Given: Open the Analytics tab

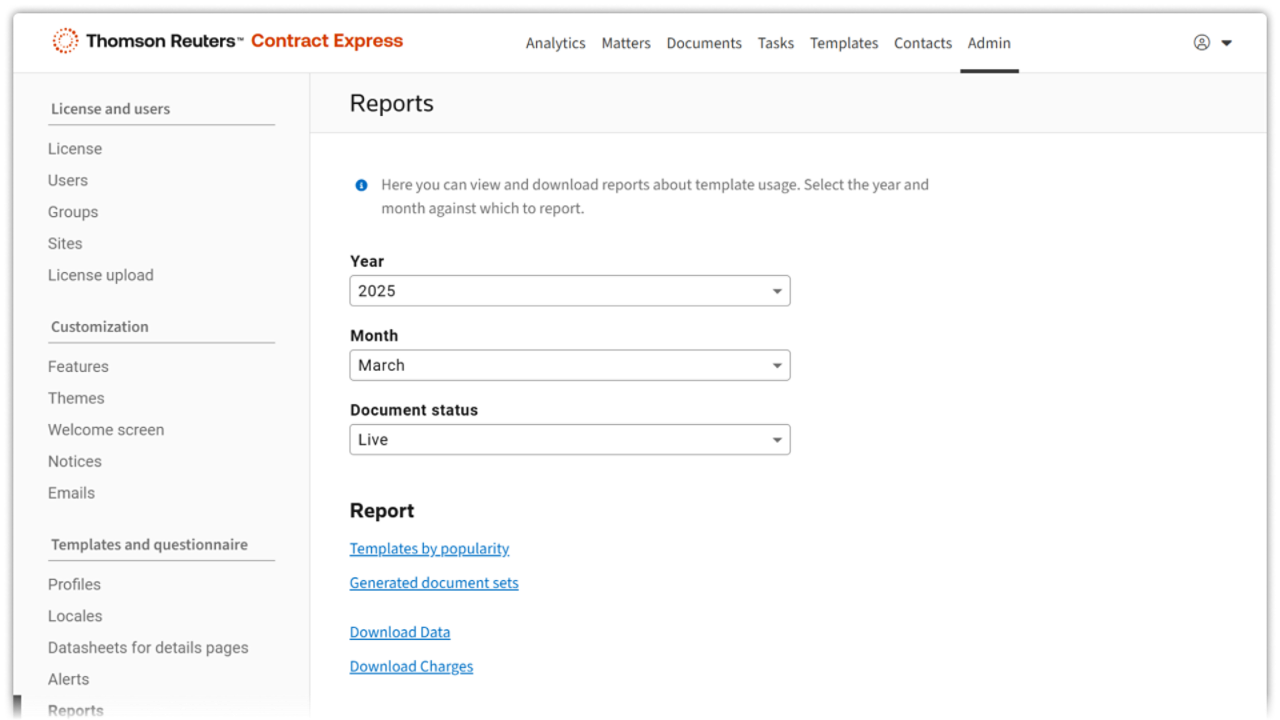Looking at the screenshot, I should pos(555,43).
